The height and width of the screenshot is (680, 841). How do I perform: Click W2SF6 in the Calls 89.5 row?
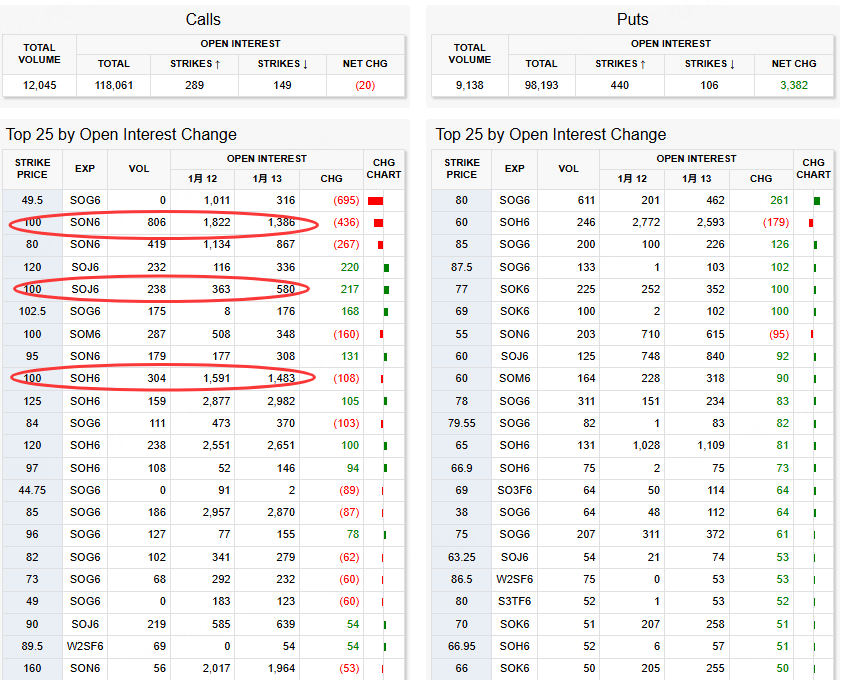[x=85, y=646]
